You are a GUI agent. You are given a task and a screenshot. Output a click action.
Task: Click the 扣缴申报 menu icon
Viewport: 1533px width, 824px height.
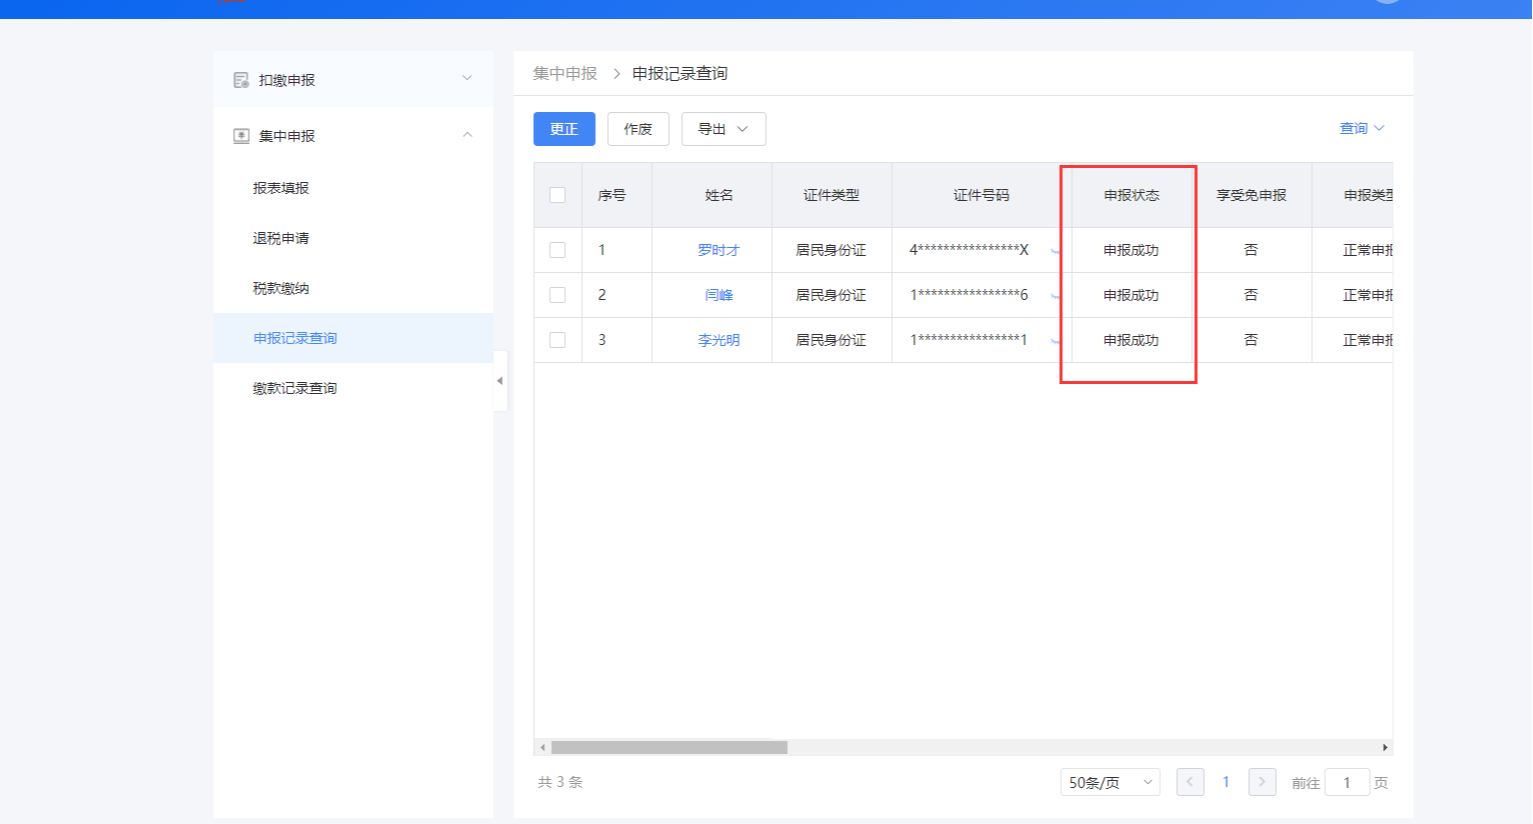coord(241,80)
